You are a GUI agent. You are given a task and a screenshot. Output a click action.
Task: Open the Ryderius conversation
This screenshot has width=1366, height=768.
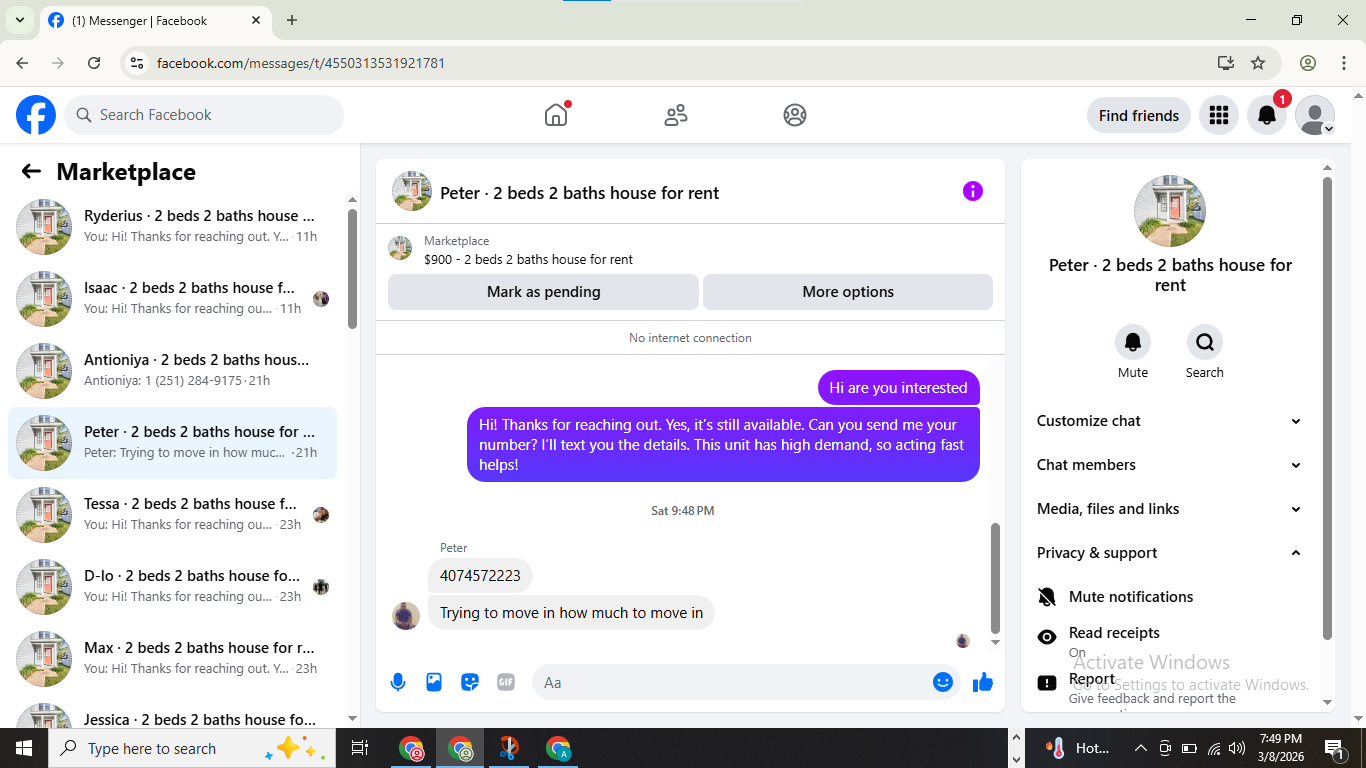172,227
